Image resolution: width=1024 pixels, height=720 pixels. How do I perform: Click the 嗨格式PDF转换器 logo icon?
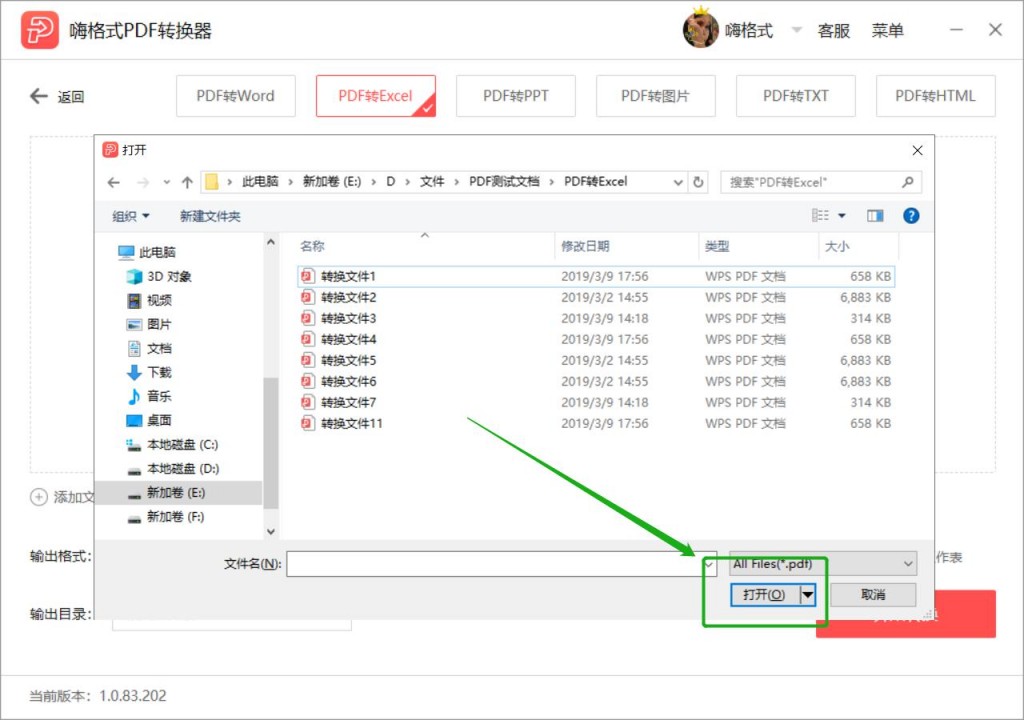(39, 30)
